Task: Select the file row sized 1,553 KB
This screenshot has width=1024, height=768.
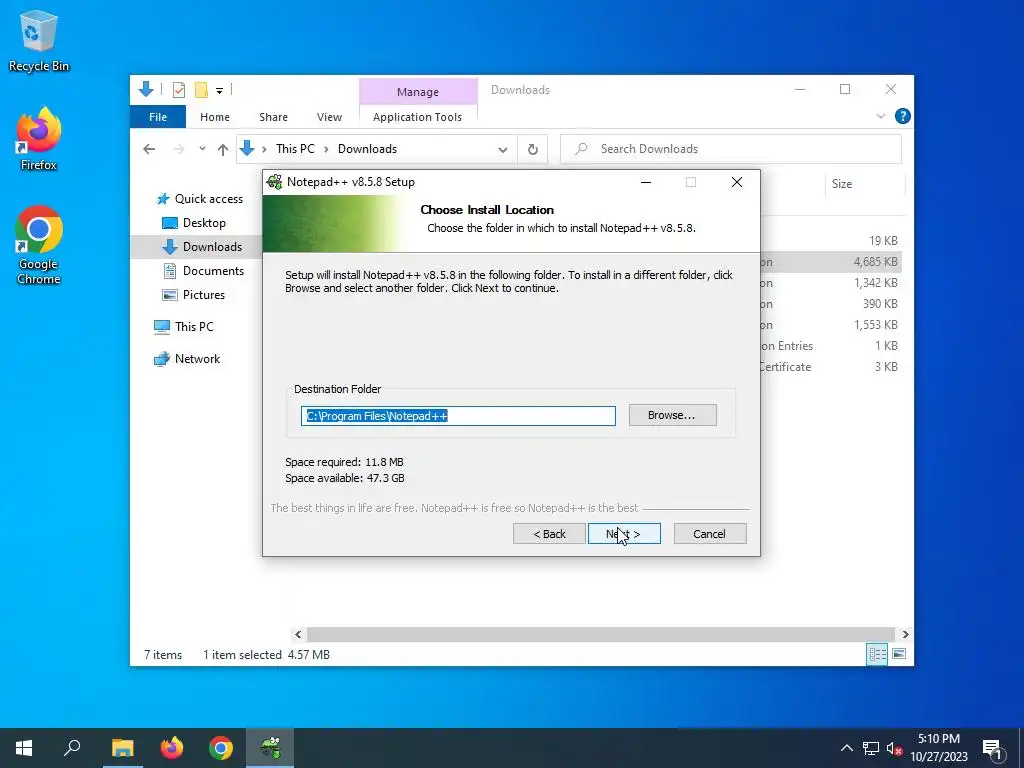Action: click(831, 325)
